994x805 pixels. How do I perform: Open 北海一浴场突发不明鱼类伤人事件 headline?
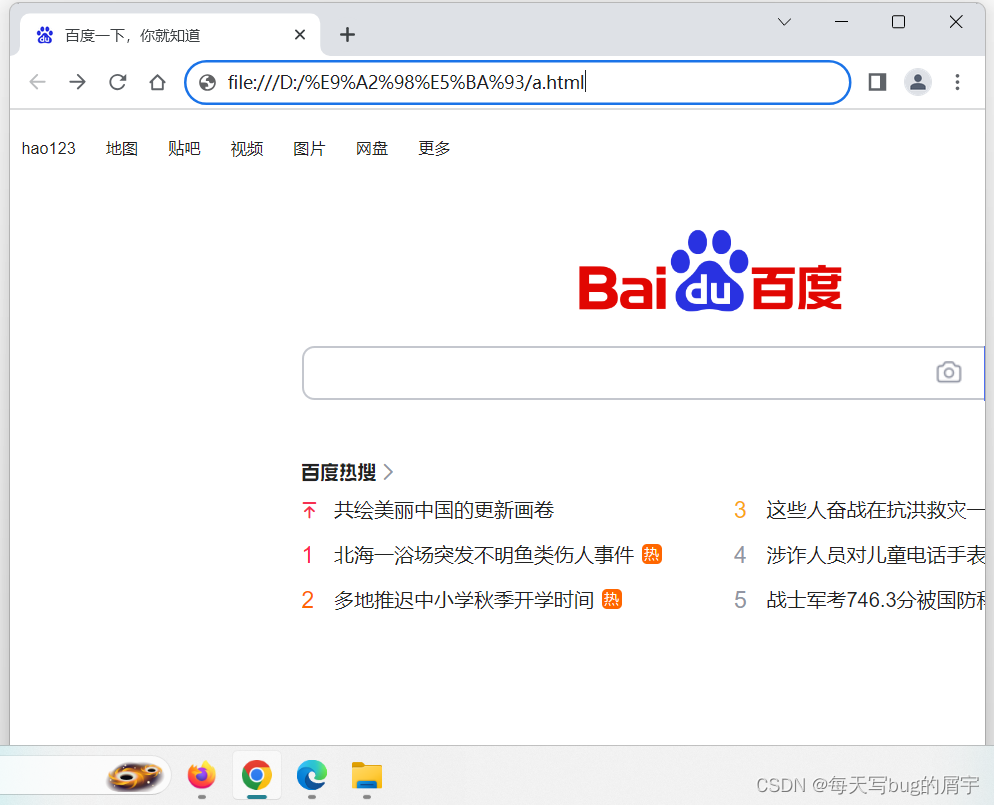(x=484, y=555)
